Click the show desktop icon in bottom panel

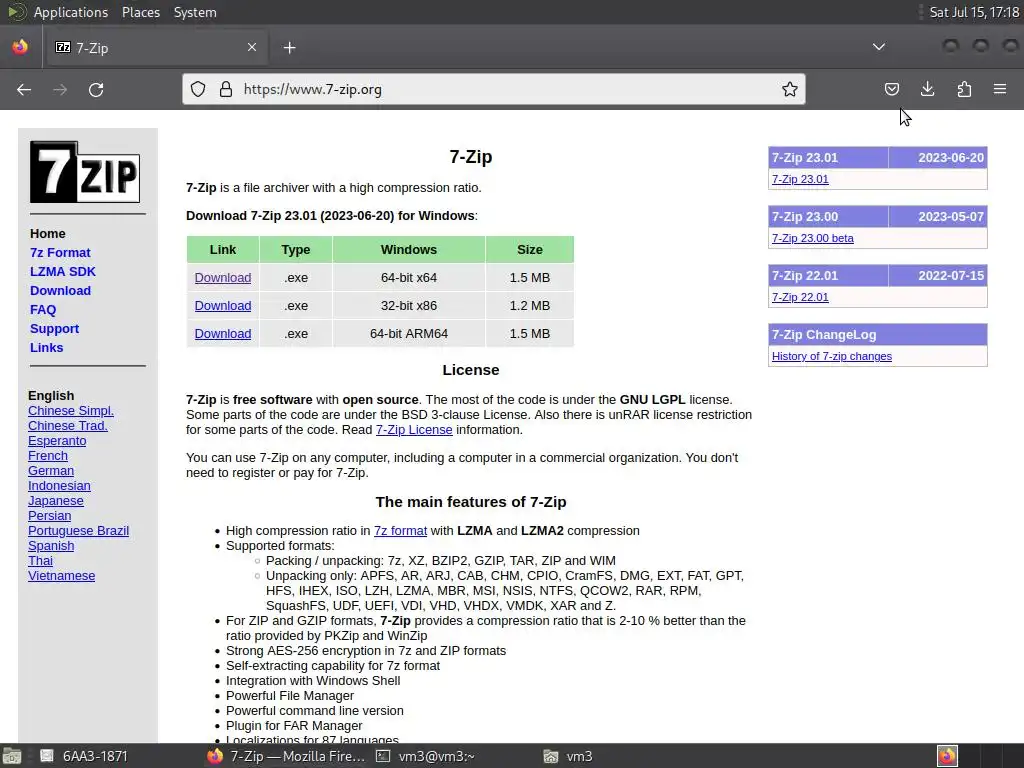pos(11,756)
